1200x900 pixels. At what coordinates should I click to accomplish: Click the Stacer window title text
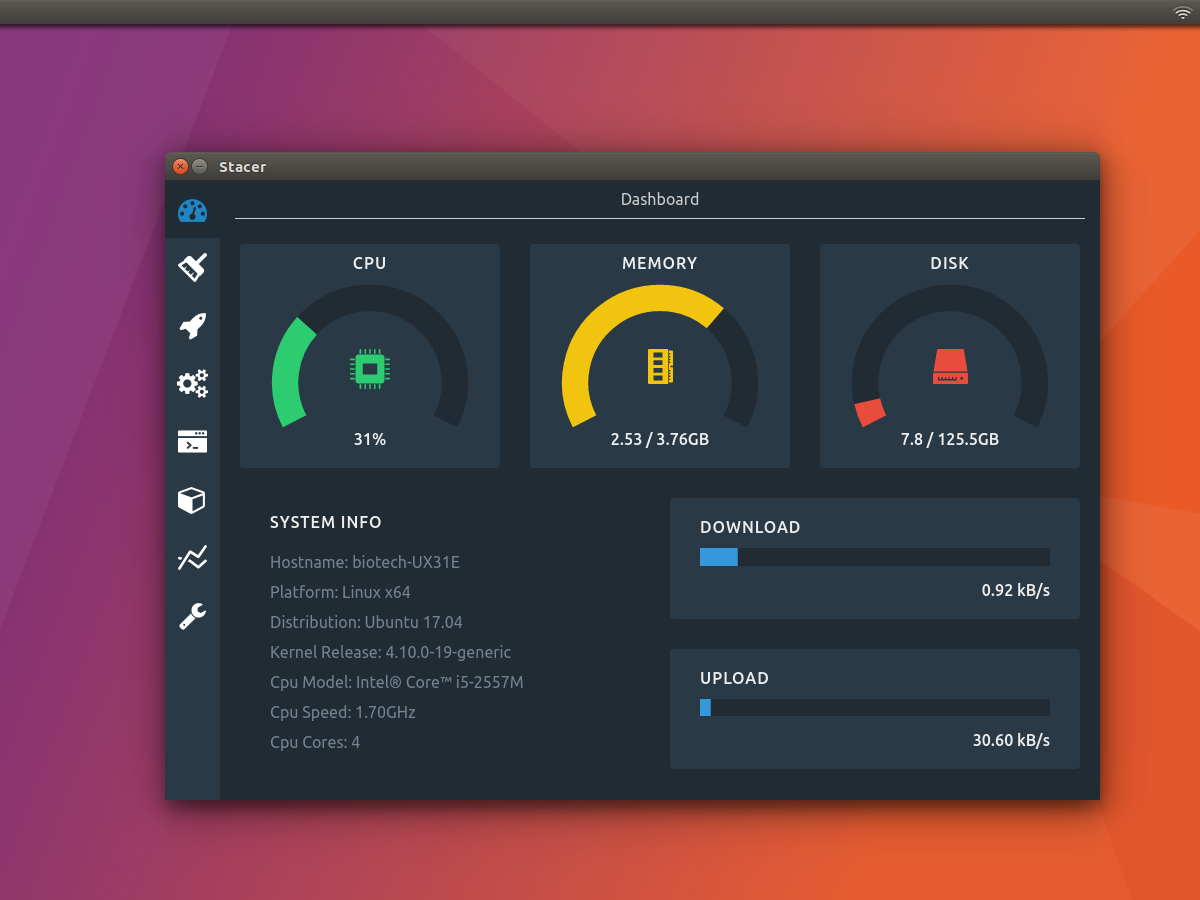point(243,167)
